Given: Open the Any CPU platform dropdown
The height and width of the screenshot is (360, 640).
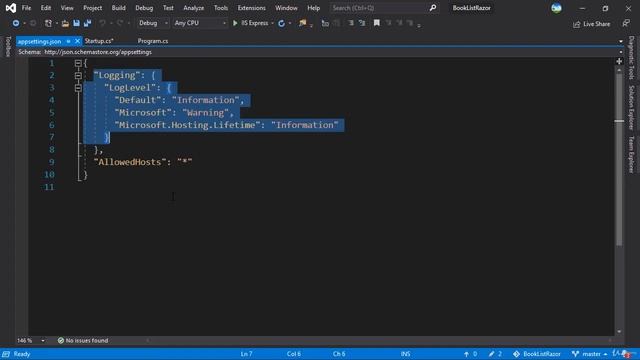Looking at the screenshot, I should point(200,23).
